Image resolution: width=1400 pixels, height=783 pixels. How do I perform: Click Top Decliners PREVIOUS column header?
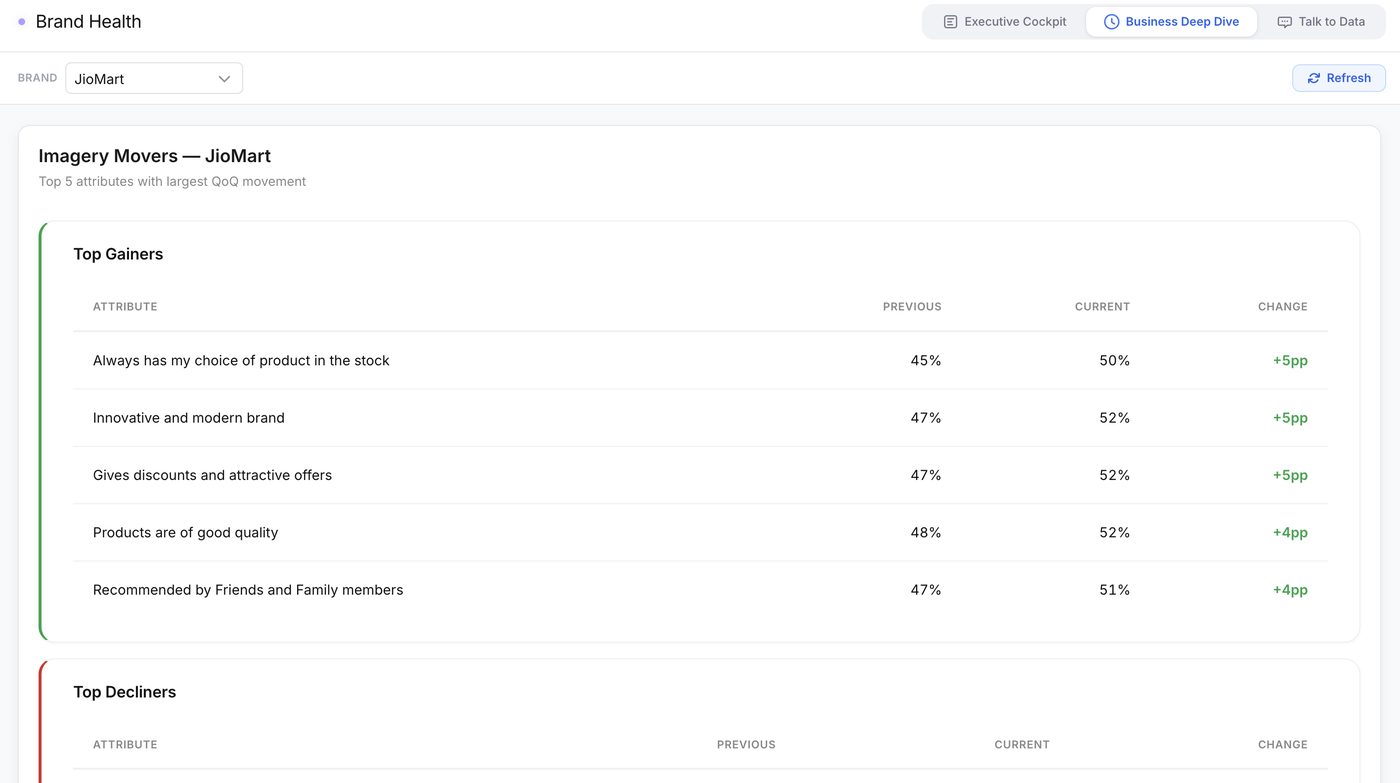(746, 745)
